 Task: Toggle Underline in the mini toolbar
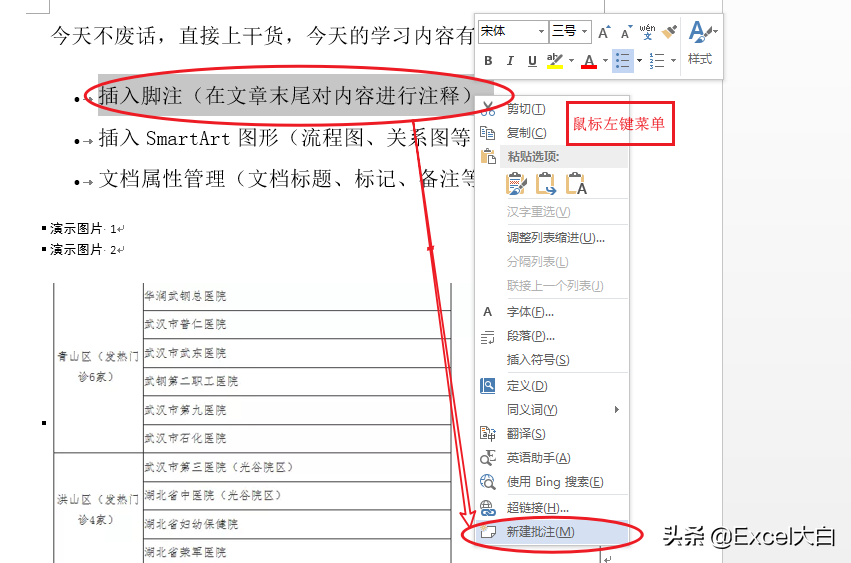pos(532,61)
